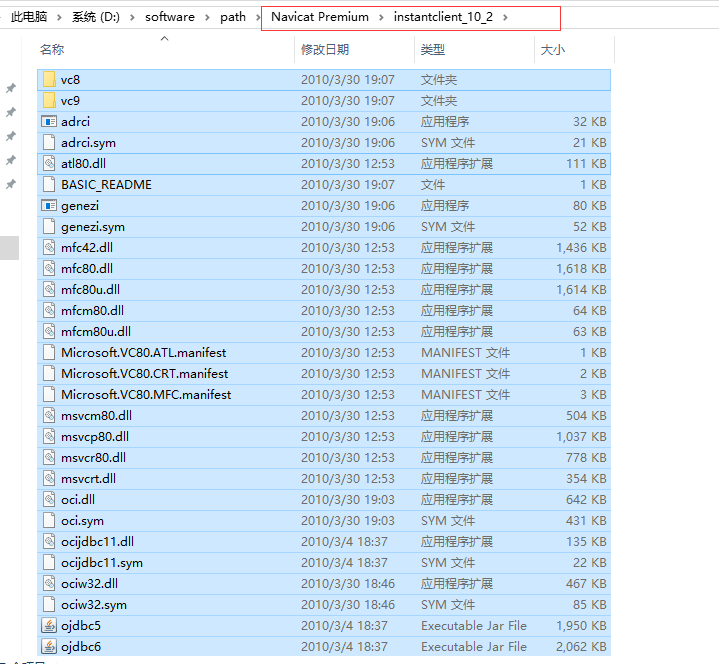The width and height of the screenshot is (719, 664).
Task: Click the 2010/3/30 18:46 date of ociw32.dll
Action: coord(348,584)
